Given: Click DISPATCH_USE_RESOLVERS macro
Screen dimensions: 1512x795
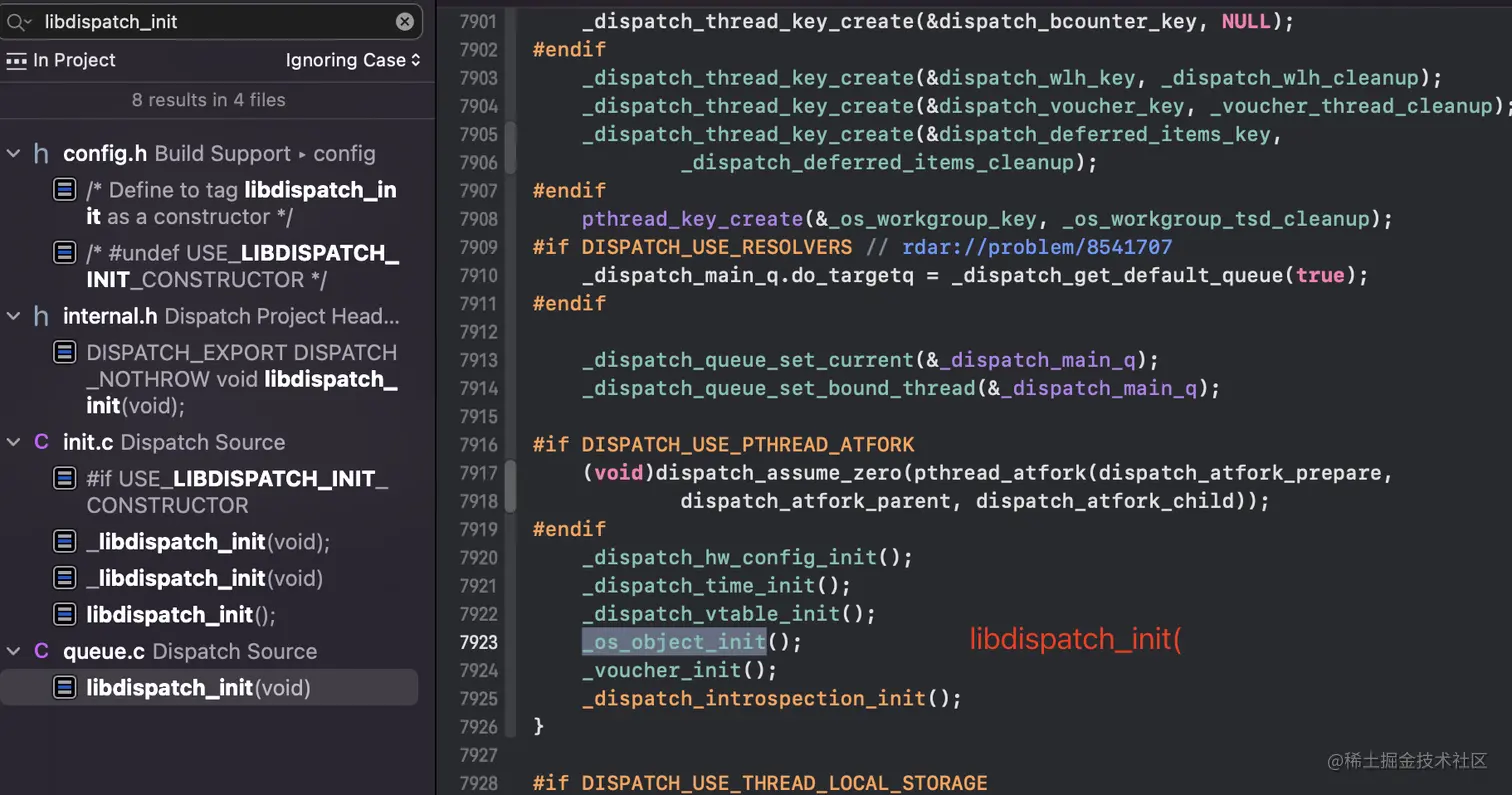Looking at the screenshot, I should tap(717, 247).
